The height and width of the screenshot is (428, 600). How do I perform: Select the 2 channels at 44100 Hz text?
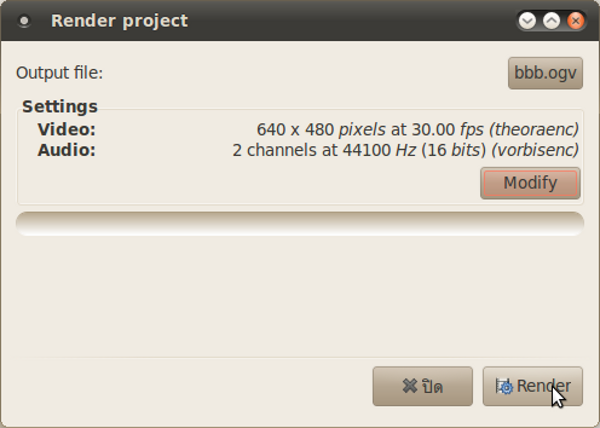click(x=324, y=150)
